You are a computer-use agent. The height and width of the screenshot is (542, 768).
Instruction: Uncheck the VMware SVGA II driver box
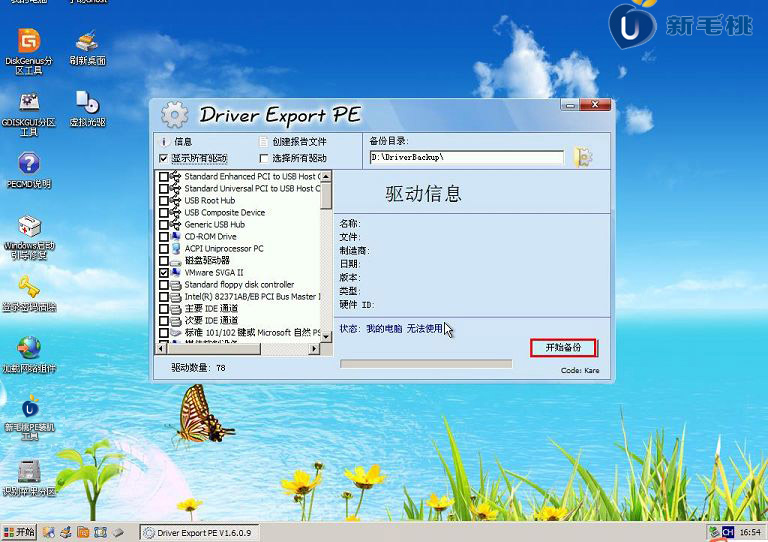click(164, 273)
